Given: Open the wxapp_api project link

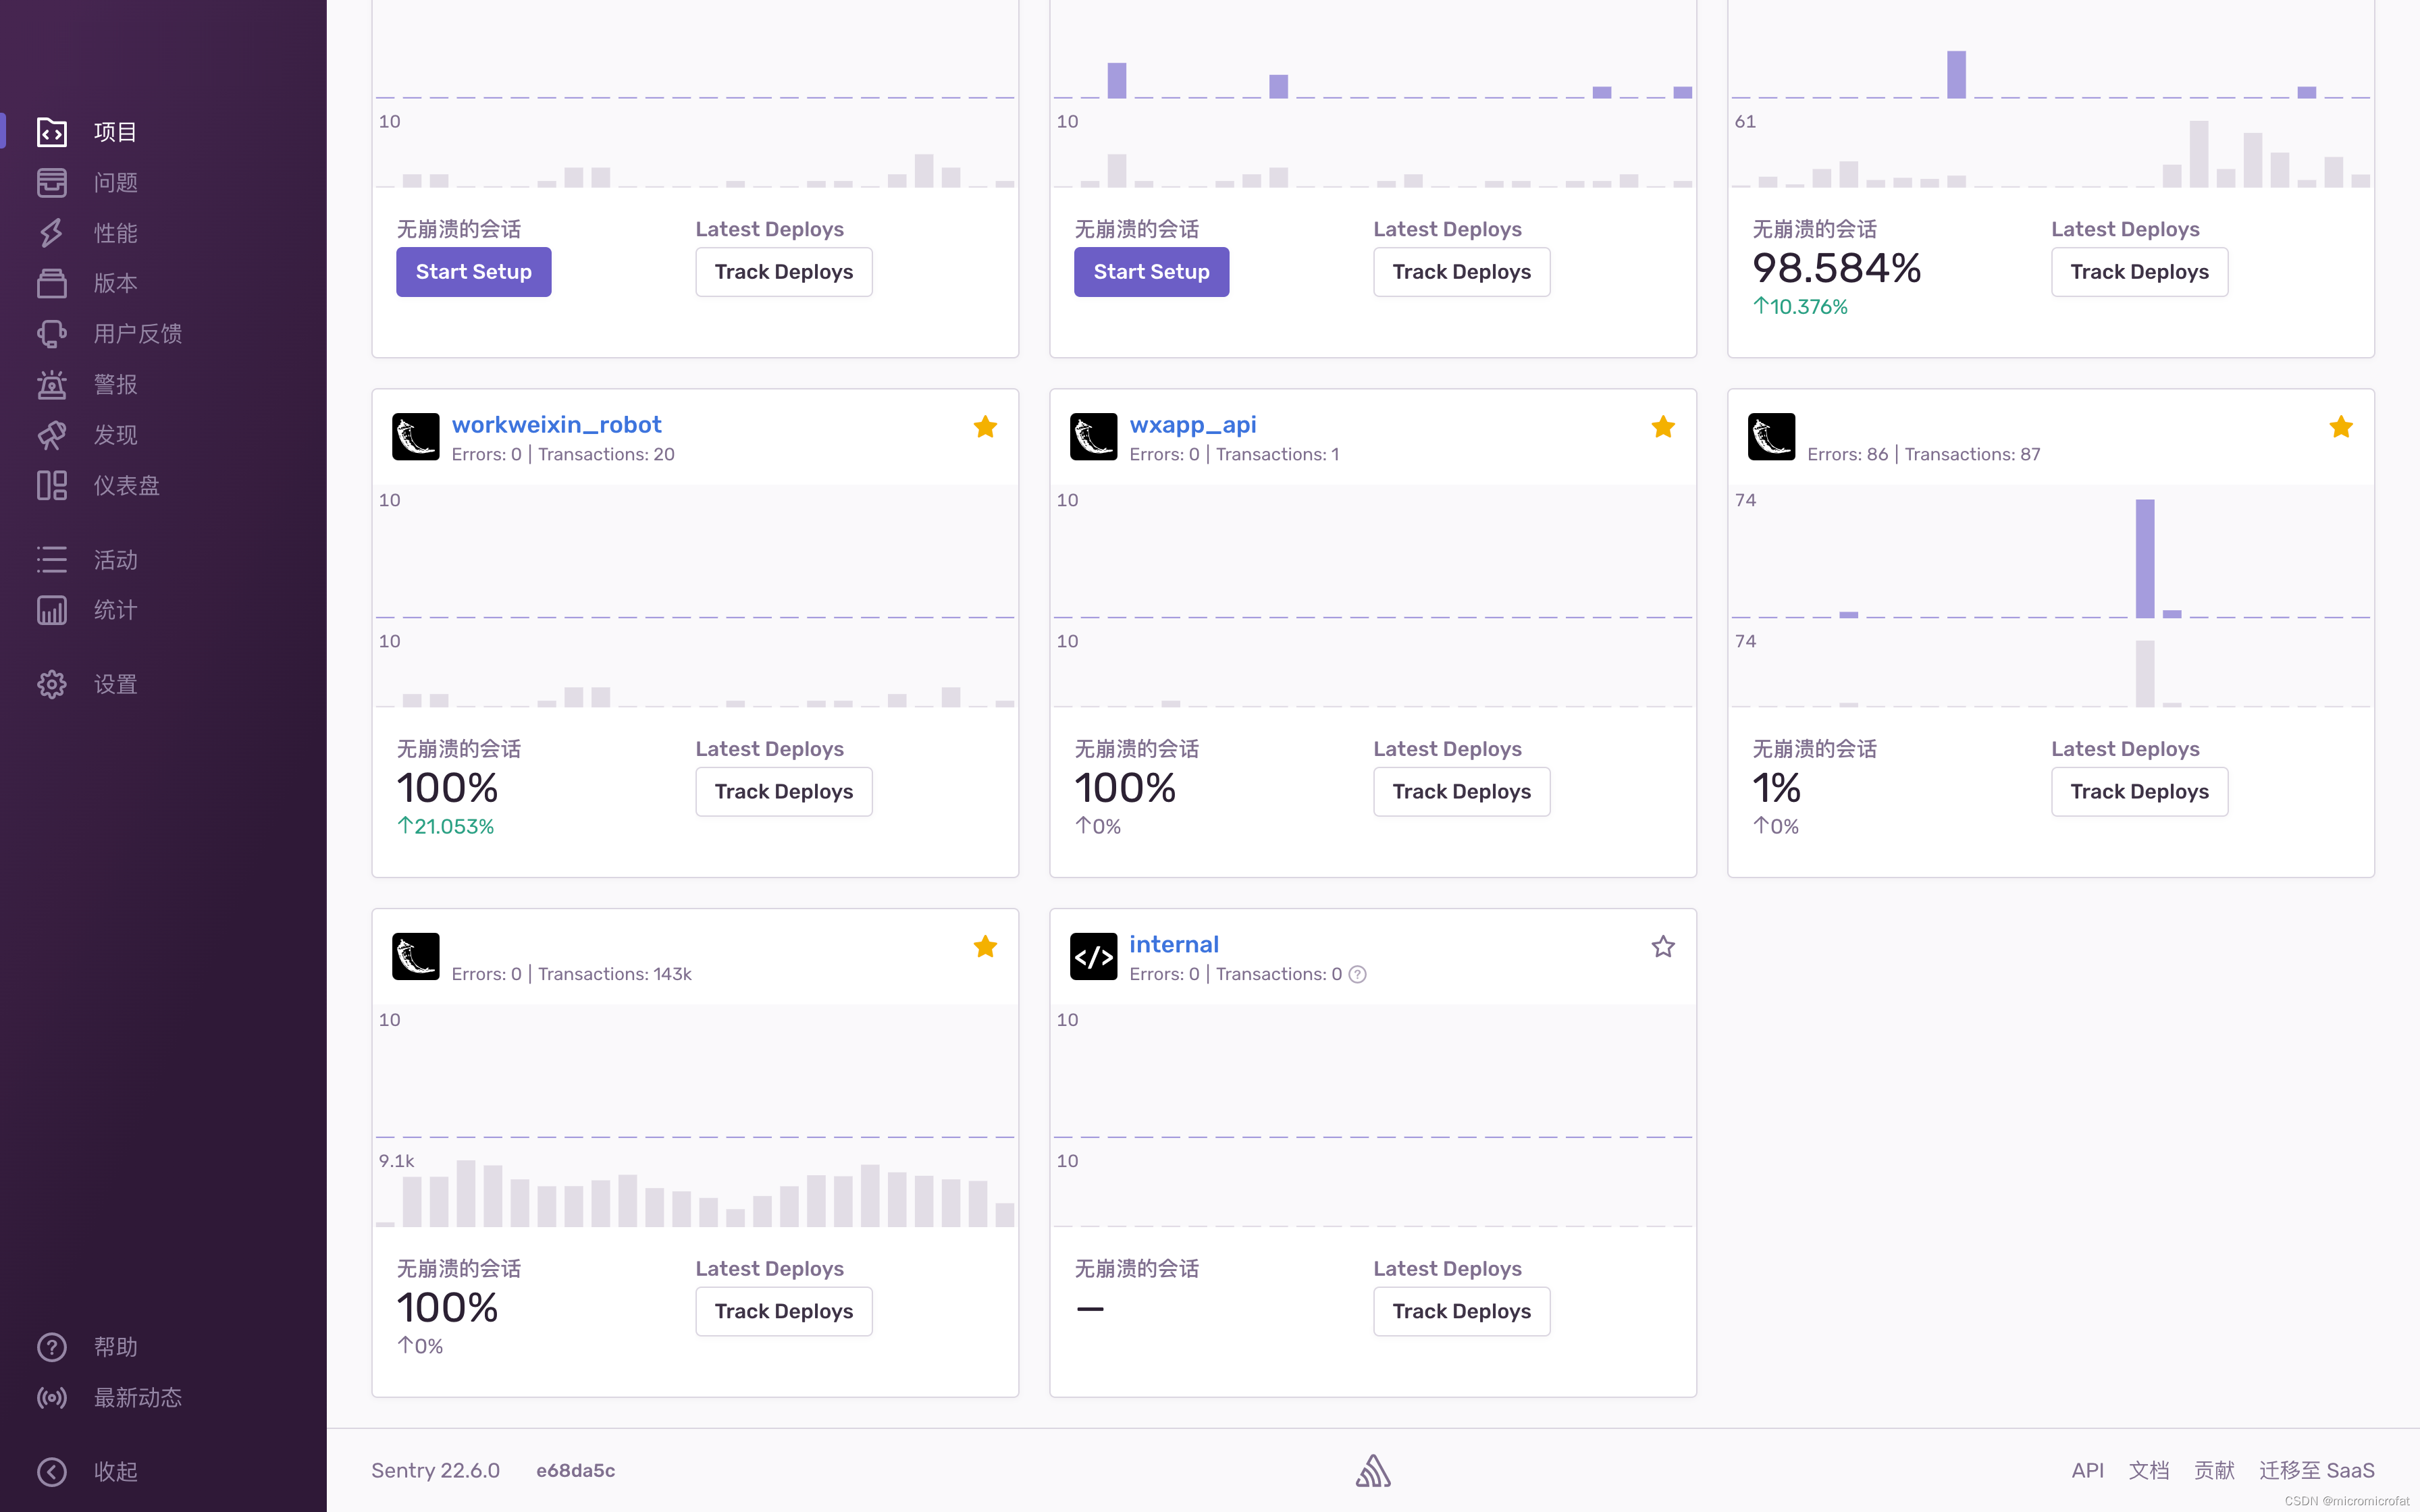Looking at the screenshot, I should tap(1193, 425).
